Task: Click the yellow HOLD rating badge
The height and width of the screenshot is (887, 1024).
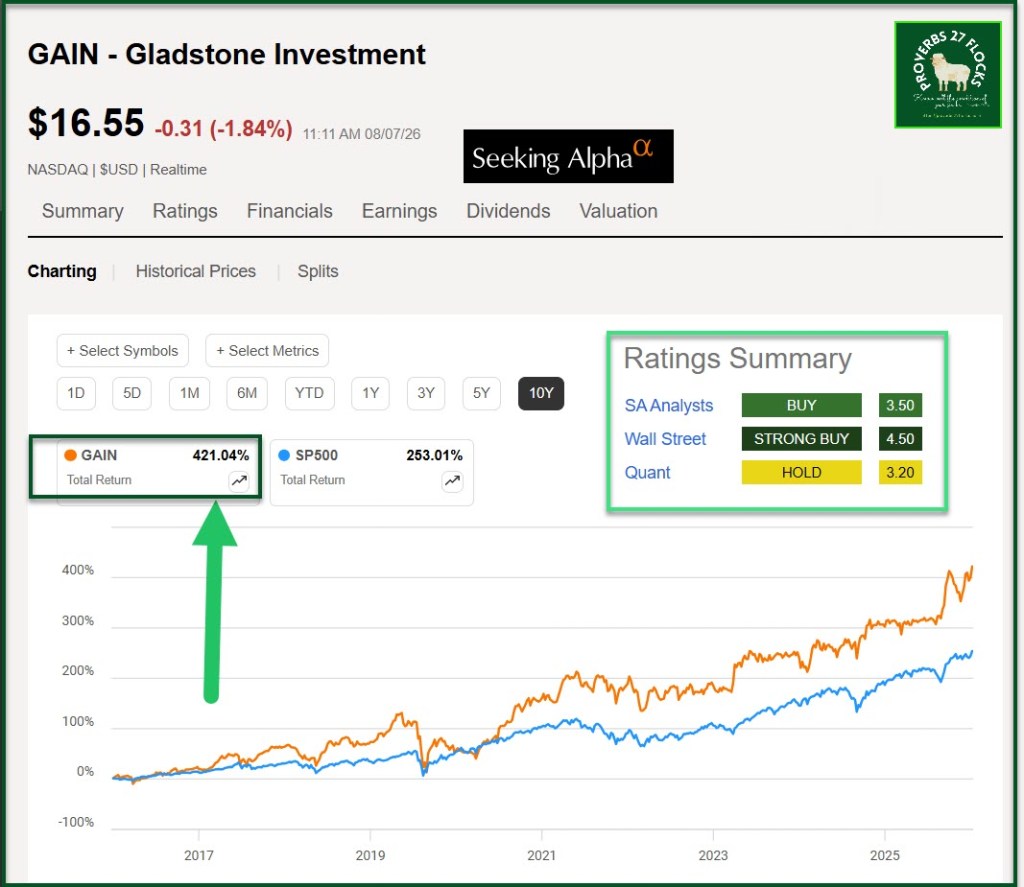Action: (801, 472)
